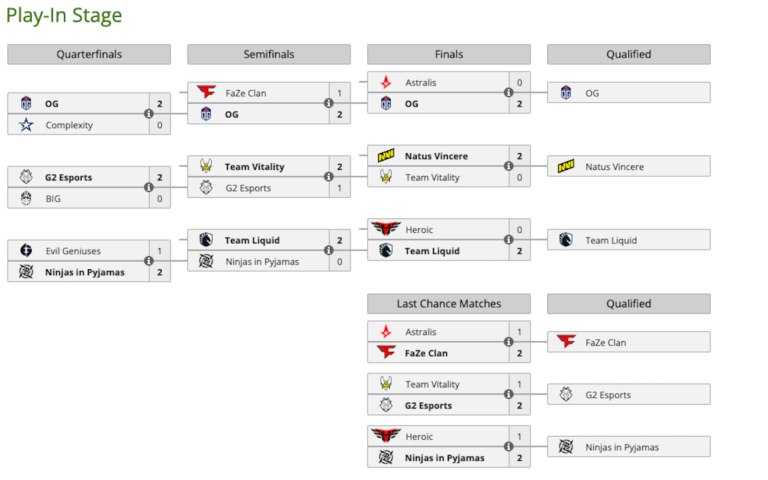
Task: Click the Complexity star logo
Action: pyautogui.click(x=26, y=125)
